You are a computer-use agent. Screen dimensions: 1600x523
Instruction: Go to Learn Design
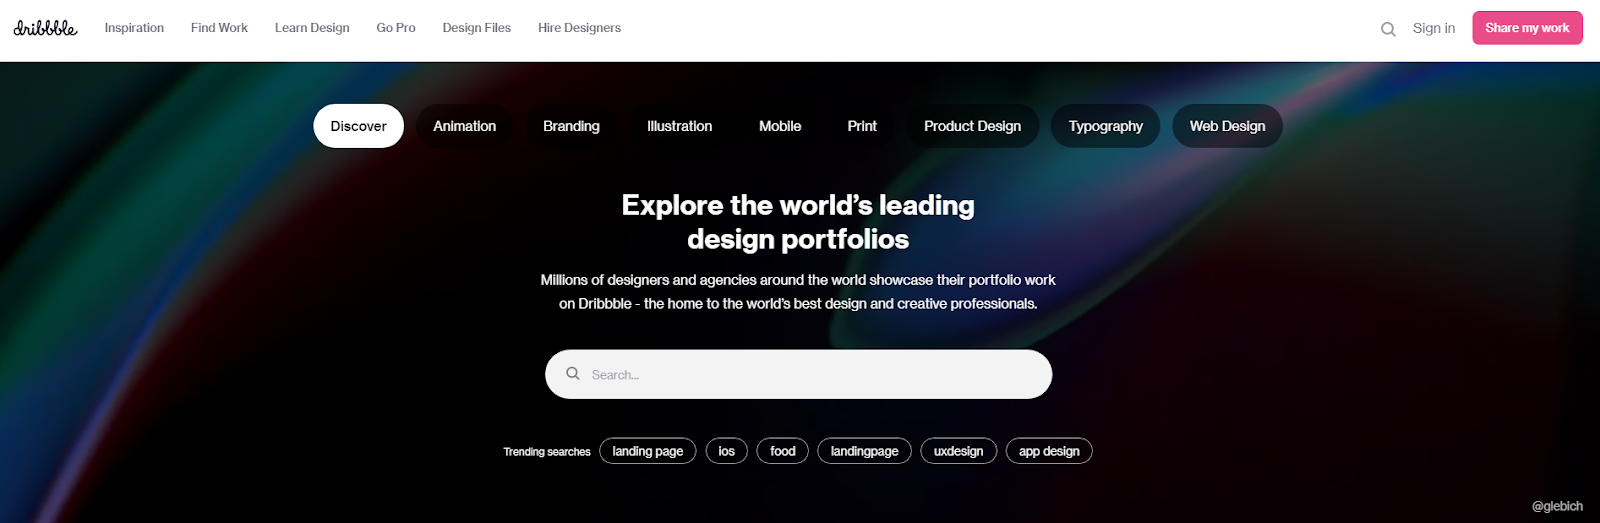(x=312, y=28)
